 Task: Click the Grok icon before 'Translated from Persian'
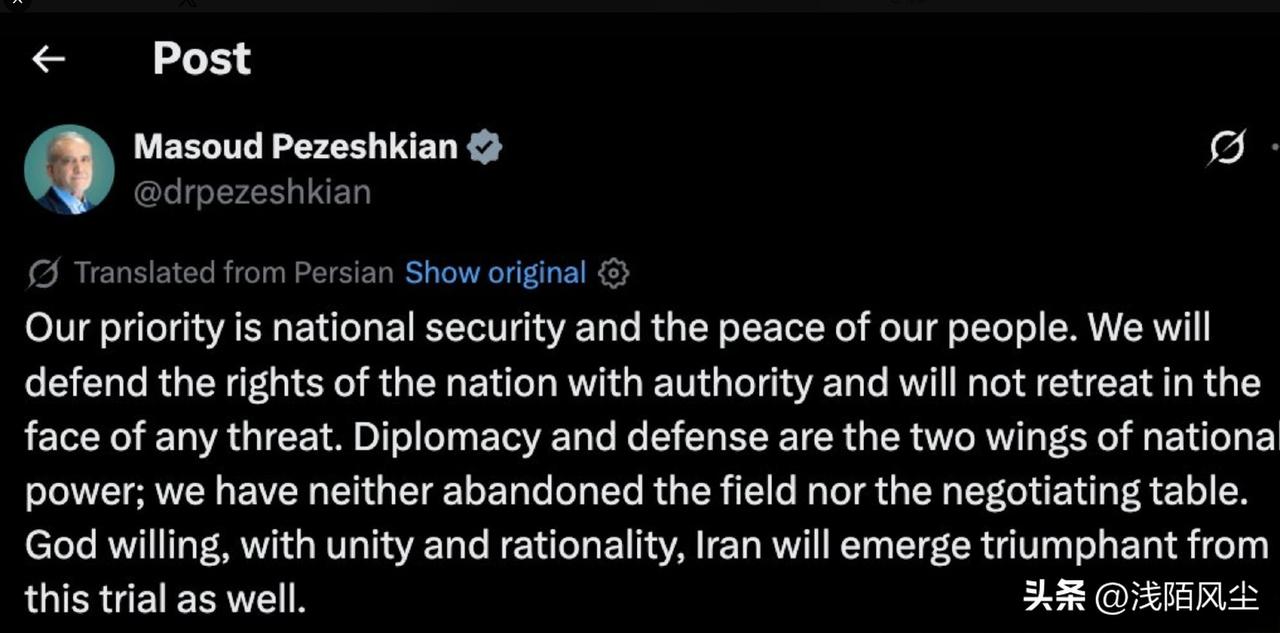click(43, 273)
